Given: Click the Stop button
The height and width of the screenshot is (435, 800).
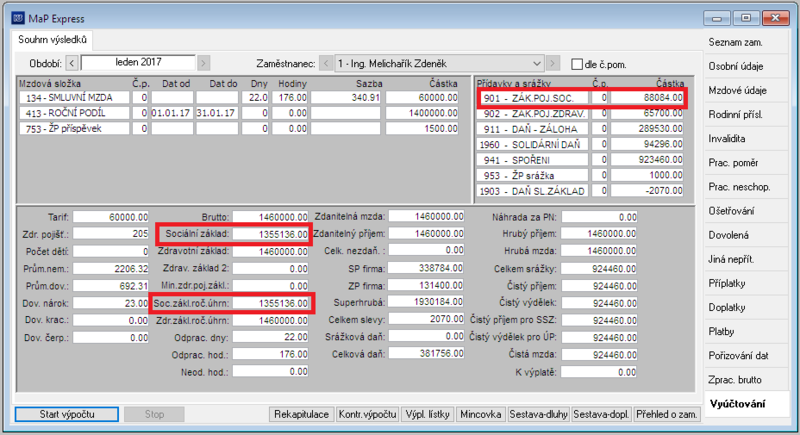Looking at the screenshot, I should tap(154, 414).
